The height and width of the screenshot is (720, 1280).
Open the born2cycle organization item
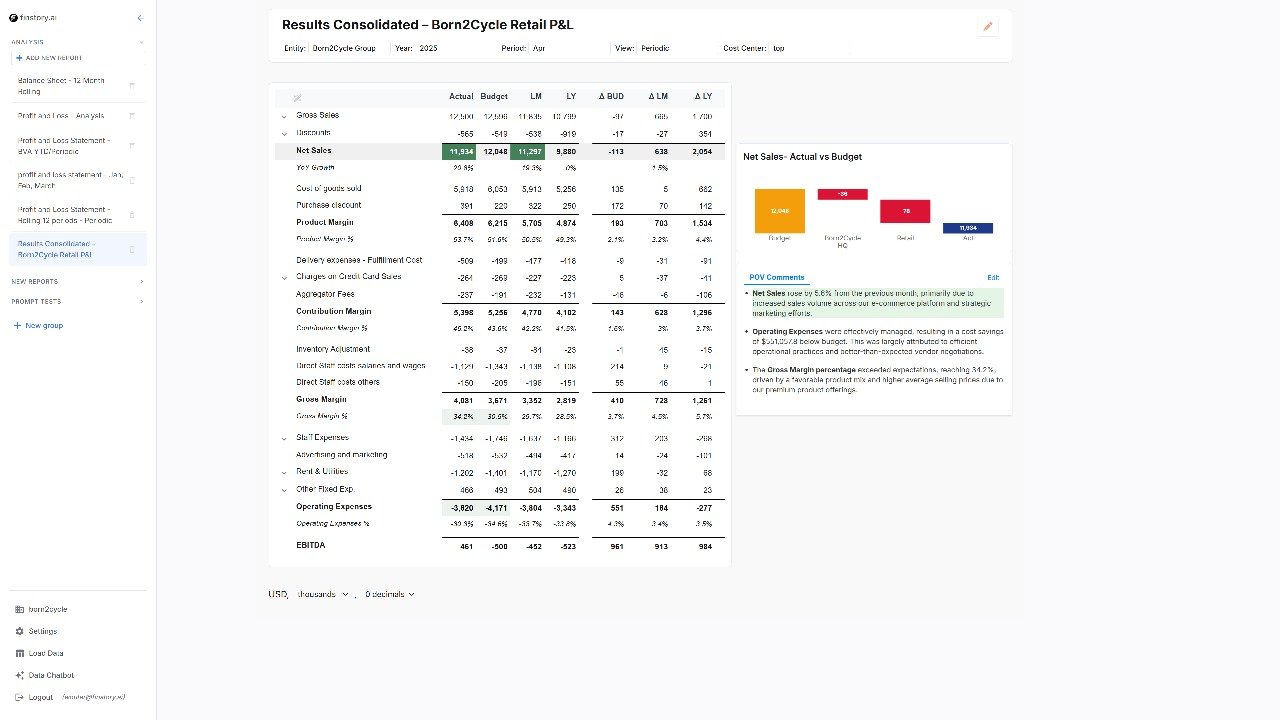pyautogui.click(x=47, y=609)
